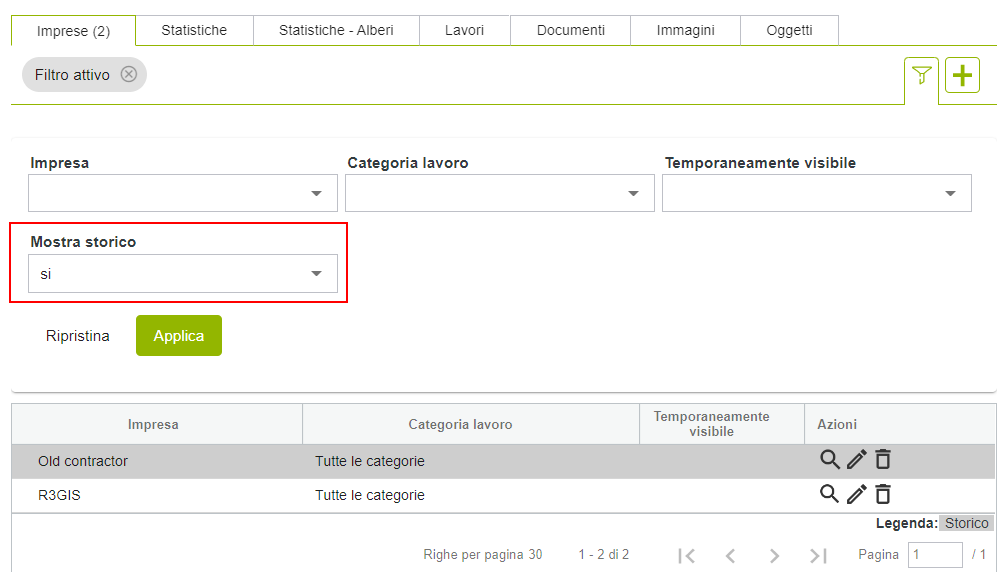Open Temporaneamente visibile dropdown
Image resolution: width=1006 pixels, height=572 pixels.
coord(816,193)
